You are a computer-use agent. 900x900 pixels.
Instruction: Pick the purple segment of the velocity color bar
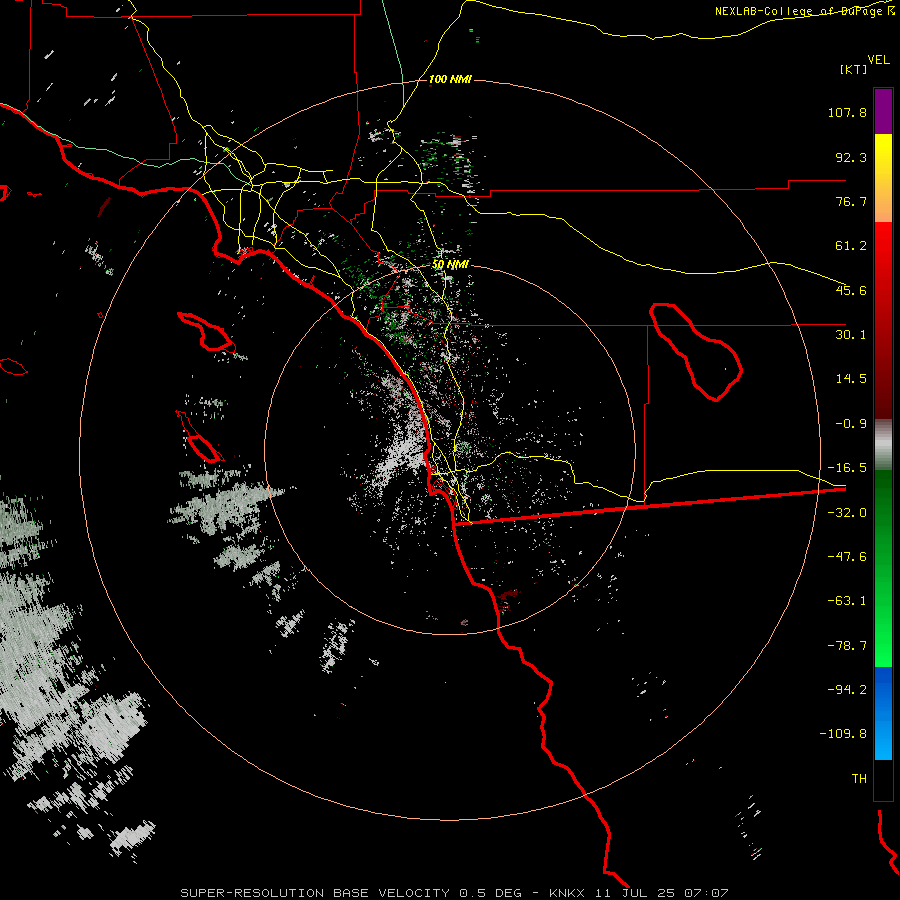(x=883, y=111)
